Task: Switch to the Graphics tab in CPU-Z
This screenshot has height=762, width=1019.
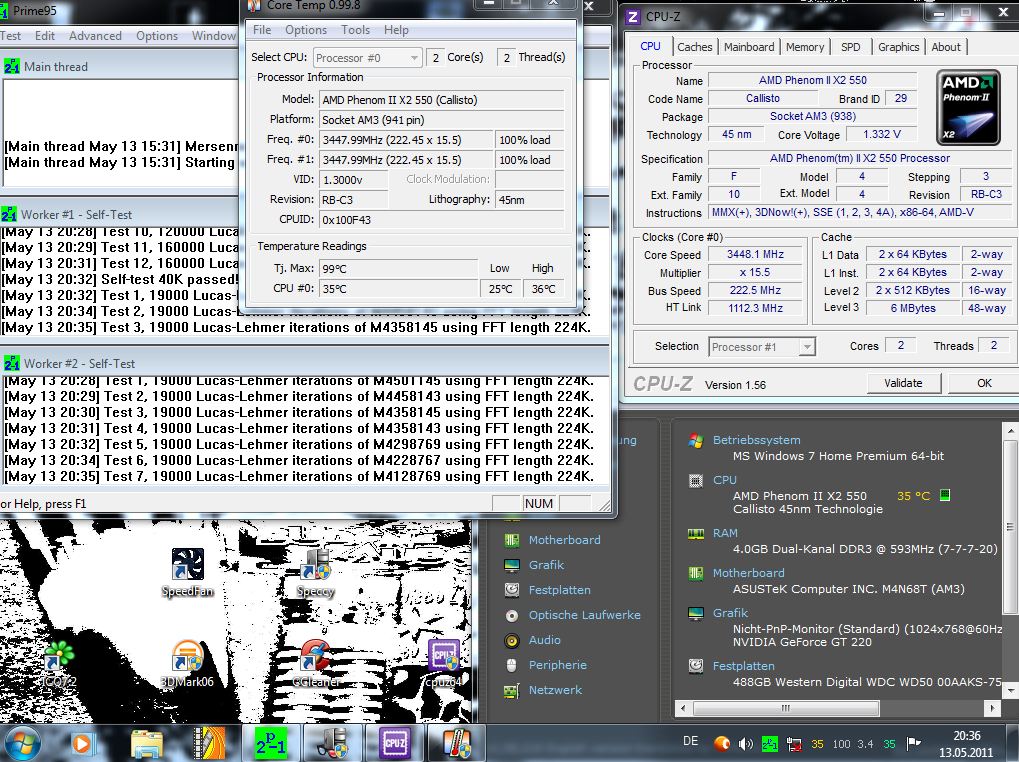Action: click(898, 47)
